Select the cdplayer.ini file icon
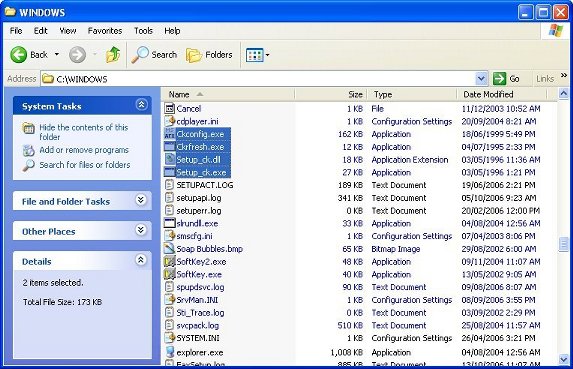 click(170, 121)
